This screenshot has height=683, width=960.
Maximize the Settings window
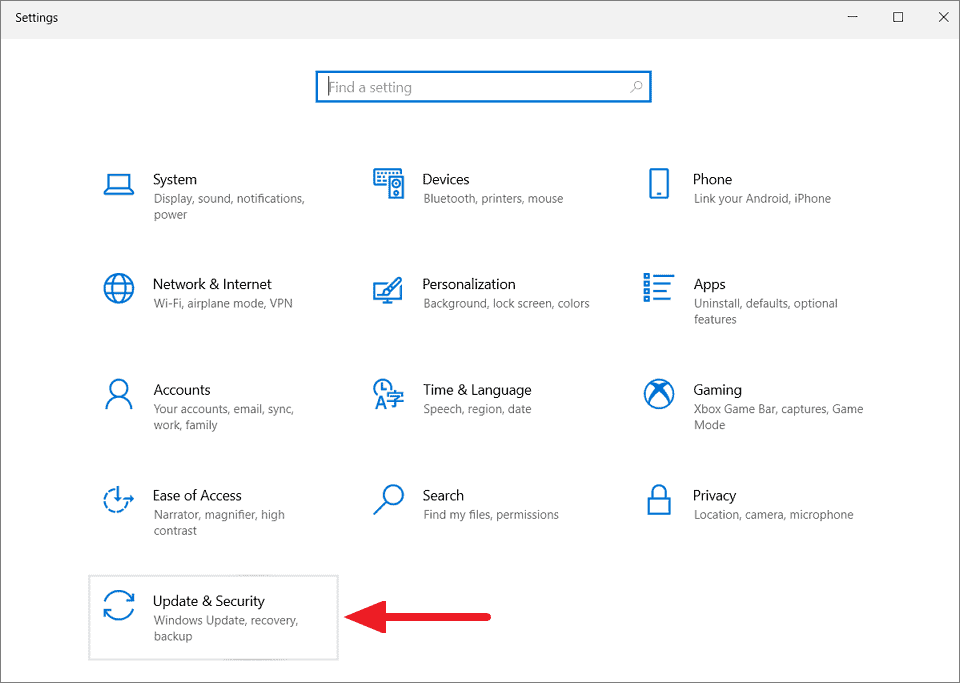click(898, 17)
